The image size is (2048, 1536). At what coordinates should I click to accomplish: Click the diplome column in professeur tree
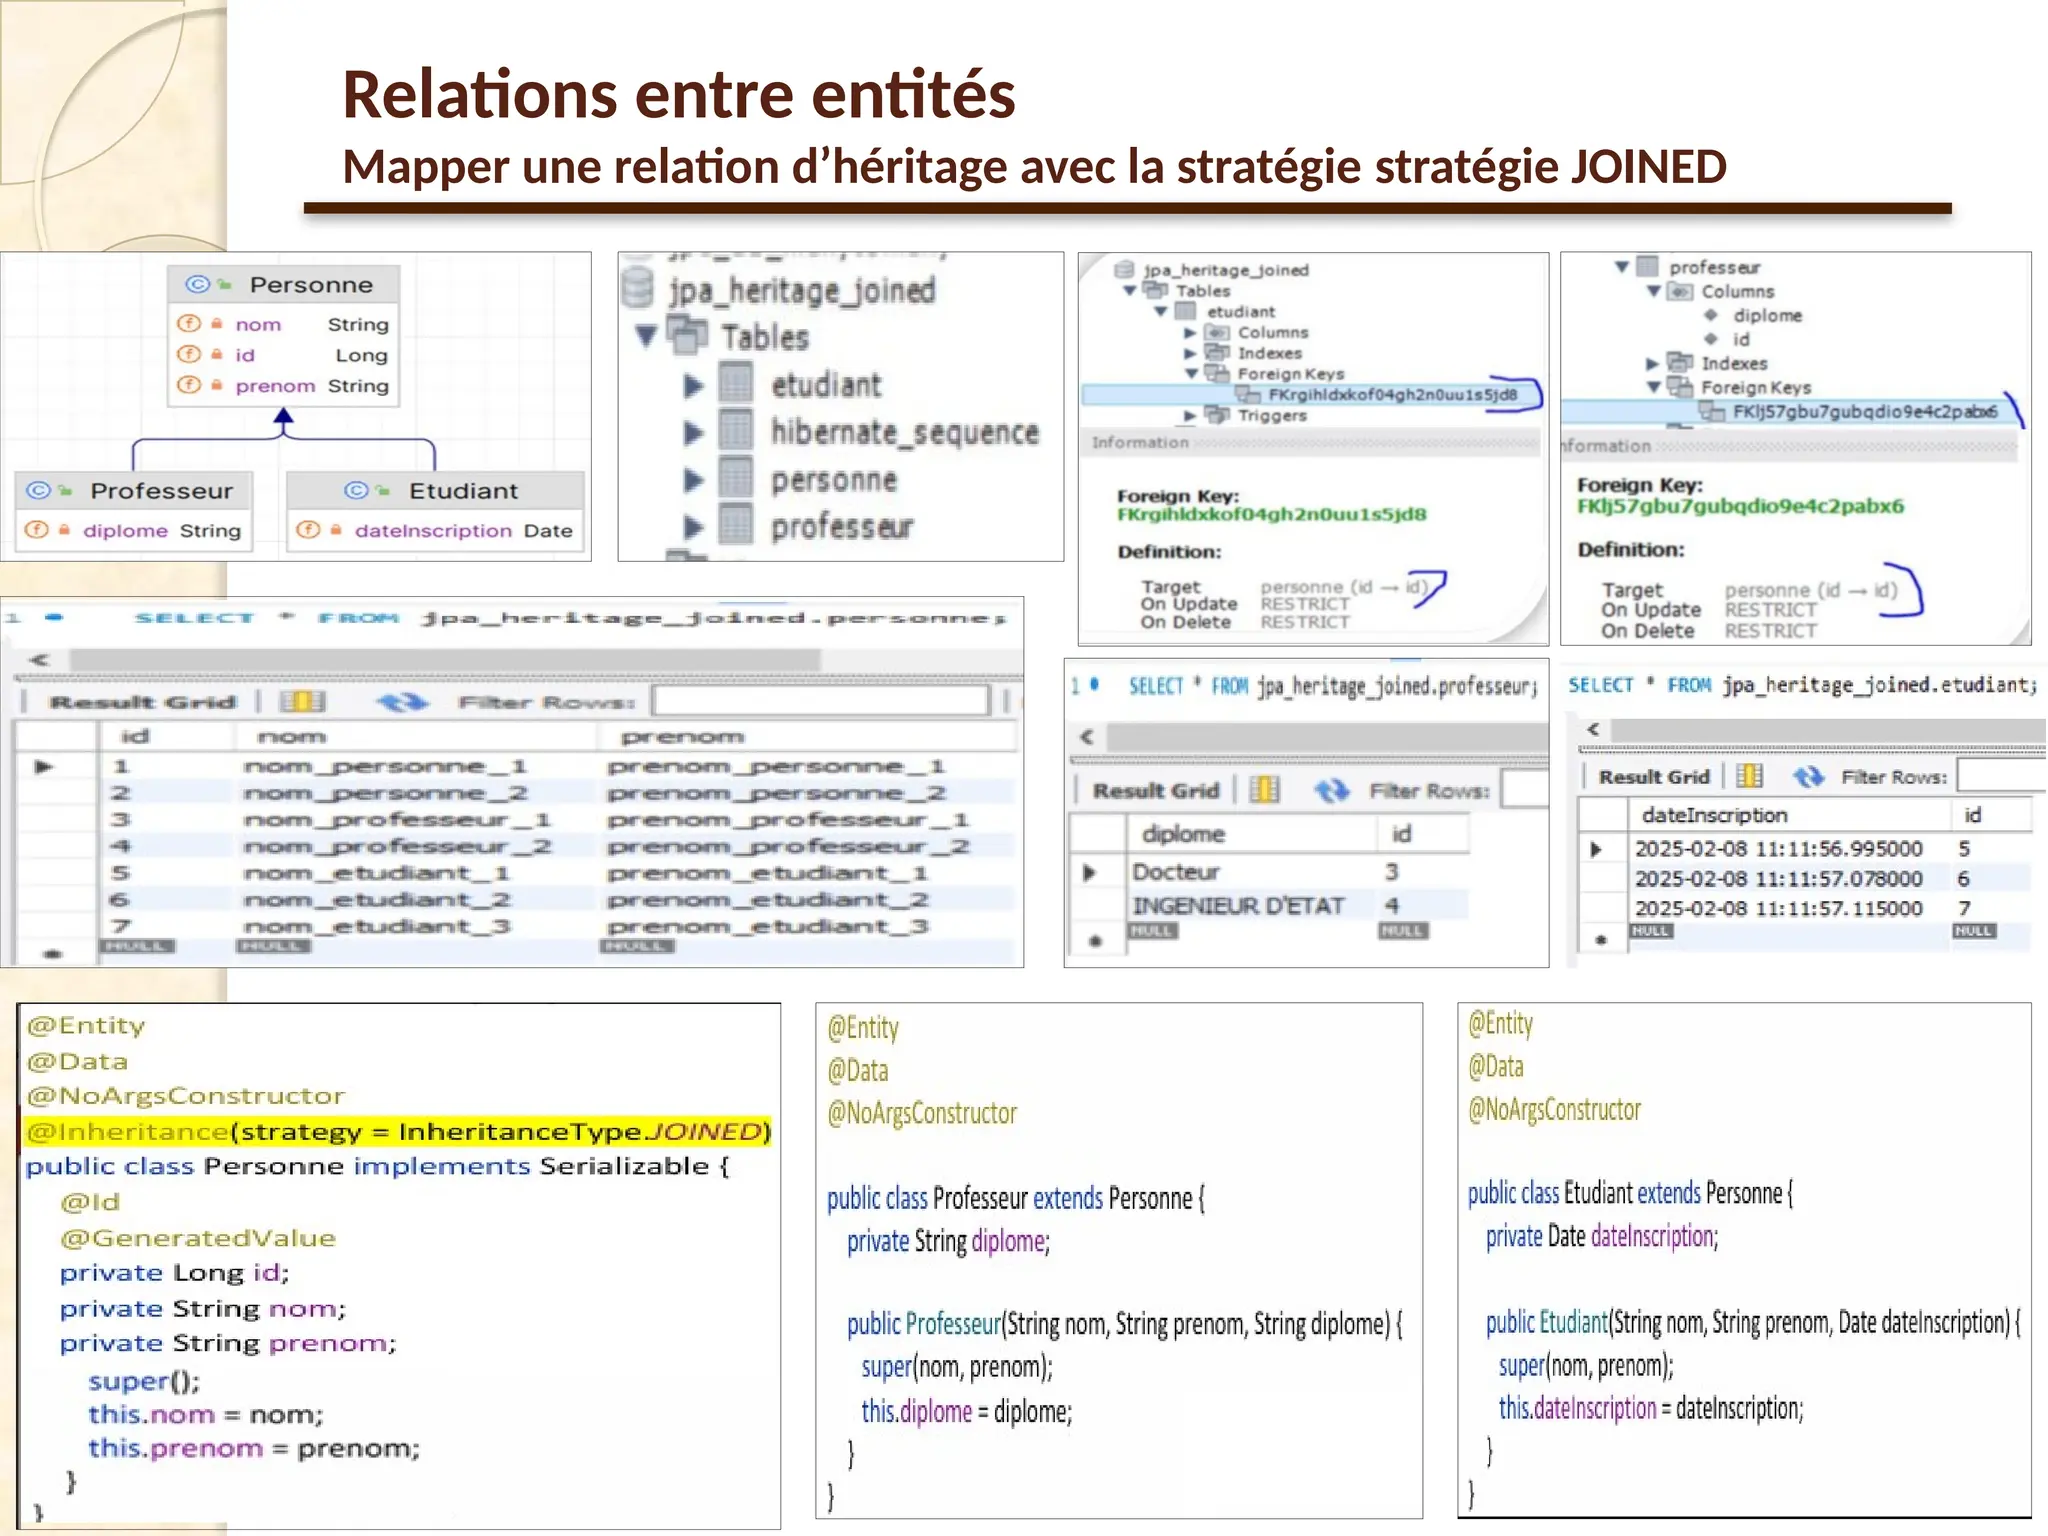[x=1767, y=316]
